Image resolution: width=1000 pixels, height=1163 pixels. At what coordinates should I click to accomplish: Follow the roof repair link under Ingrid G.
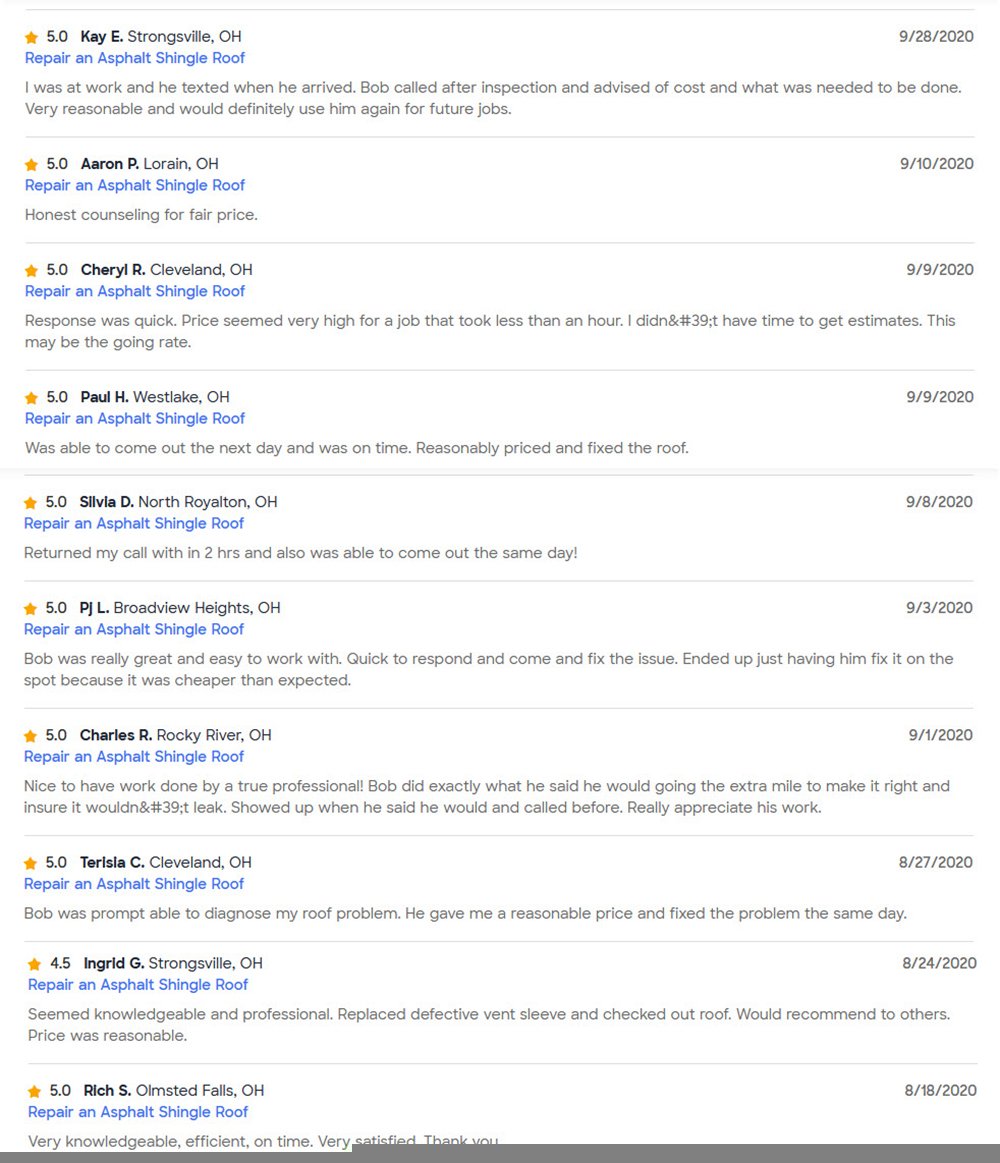tap(138, 985)
